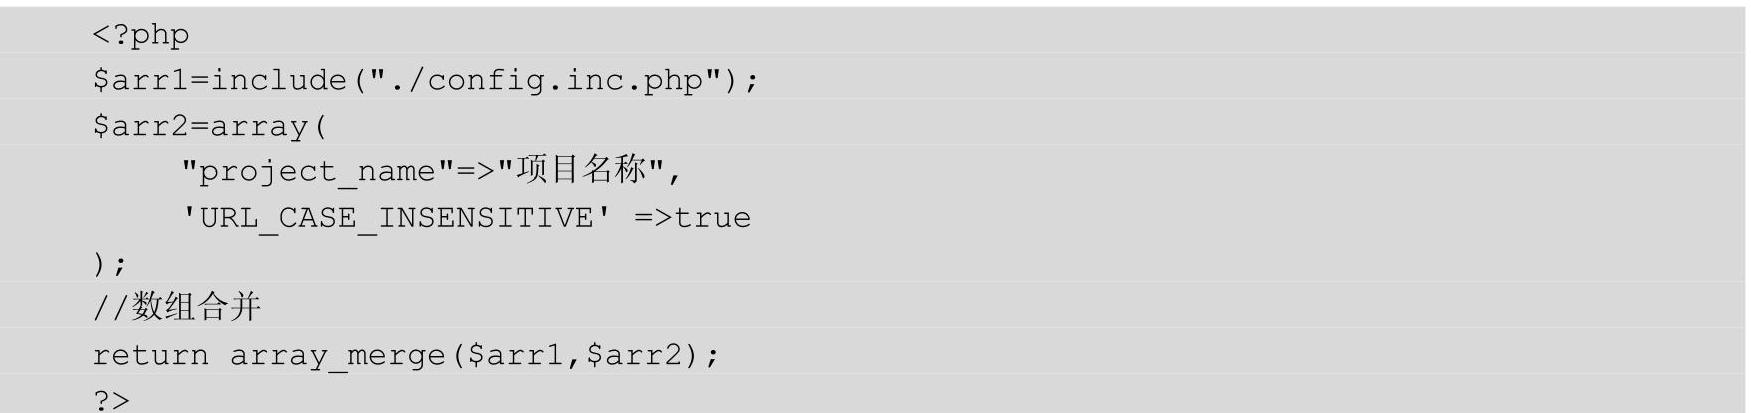The image size is (1751, 413).
Task: Select the $arr2 argument in array_merge
Action: click(x=634, y=355)
